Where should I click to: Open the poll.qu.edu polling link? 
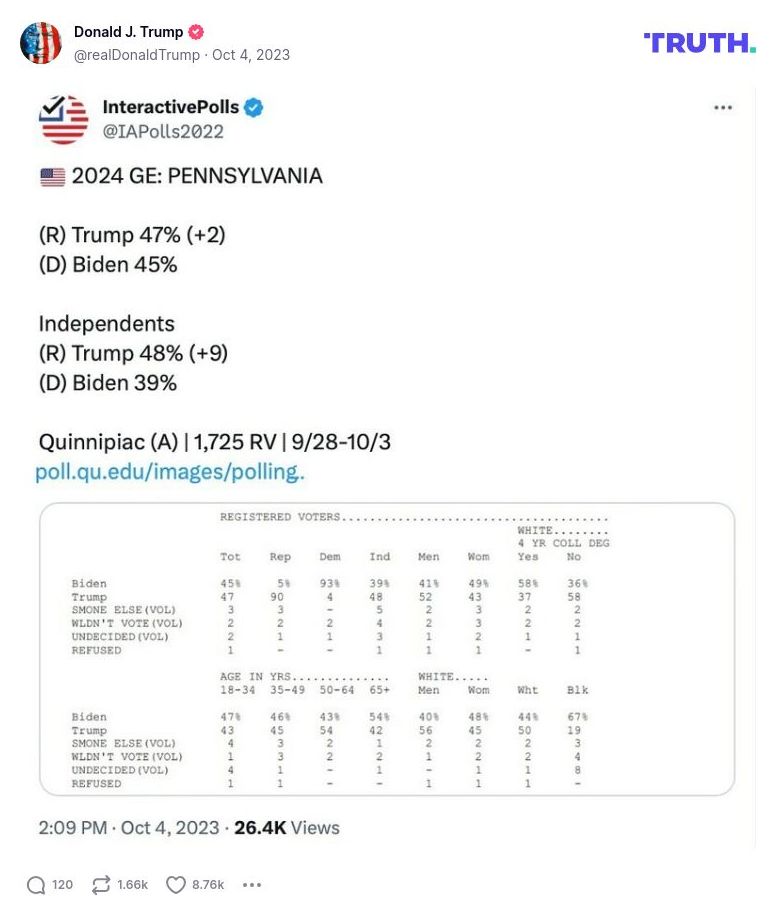click(x=170, y=471)
